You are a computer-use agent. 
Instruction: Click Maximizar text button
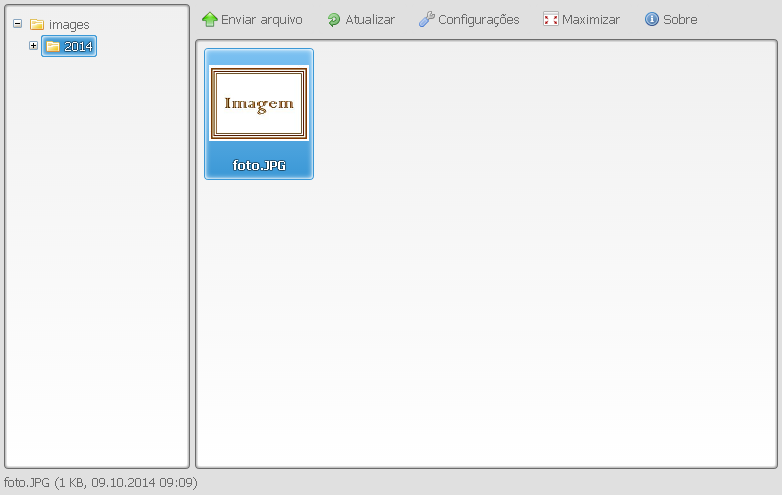pyautogui.click(x=591, y=19)
